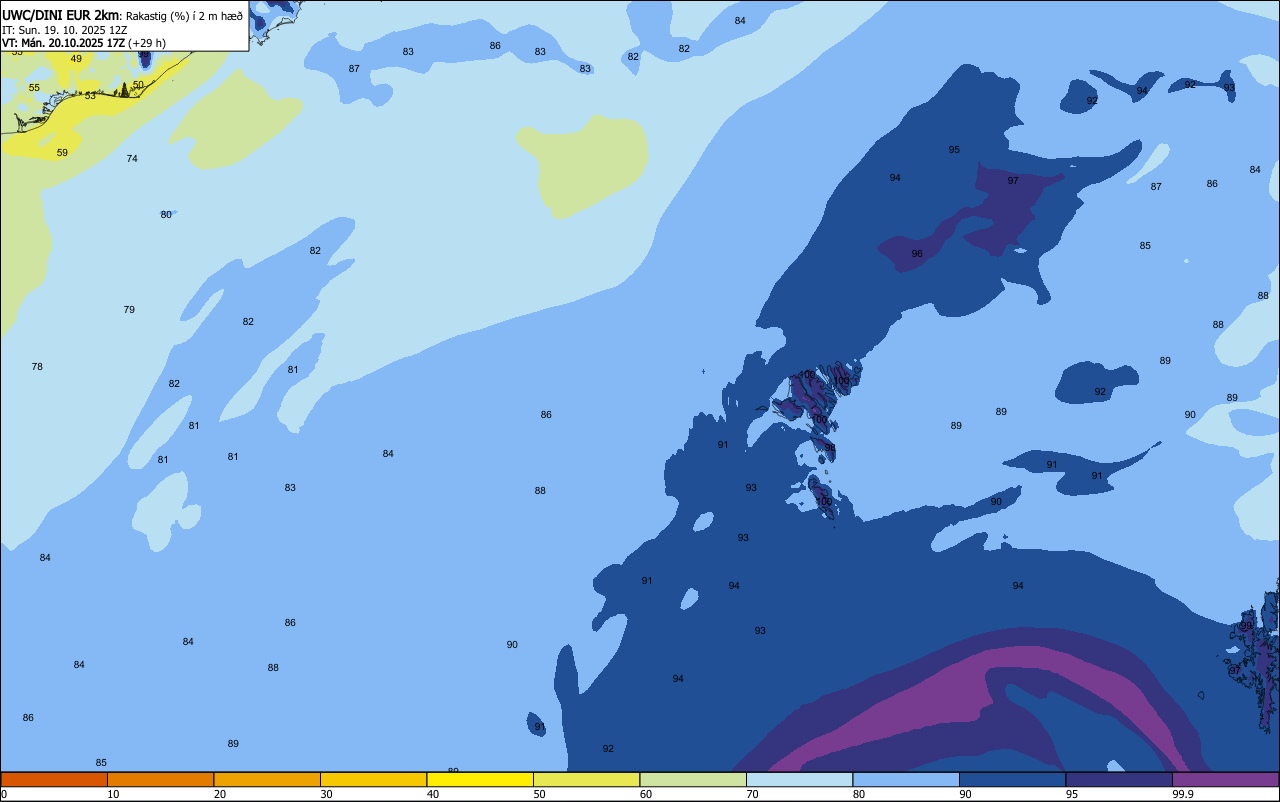Click the "VT: Mán. 20.10.2025 17Z" valid time

pyautogui.click(x=63, y=43)
